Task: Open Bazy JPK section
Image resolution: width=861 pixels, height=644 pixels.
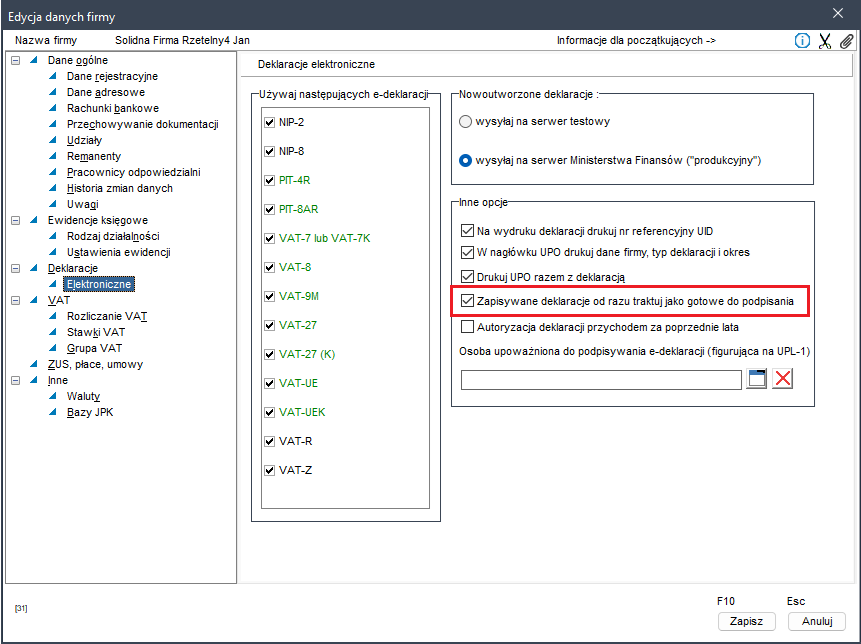Action: 90,412
